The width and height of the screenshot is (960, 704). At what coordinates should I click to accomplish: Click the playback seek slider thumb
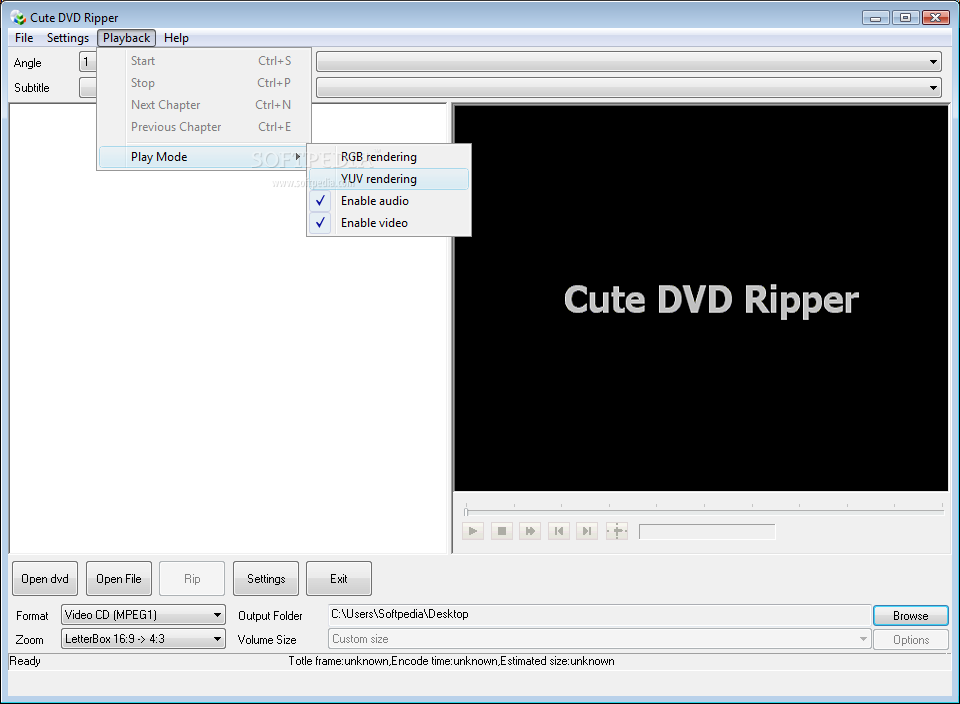(x=466, y=511)
